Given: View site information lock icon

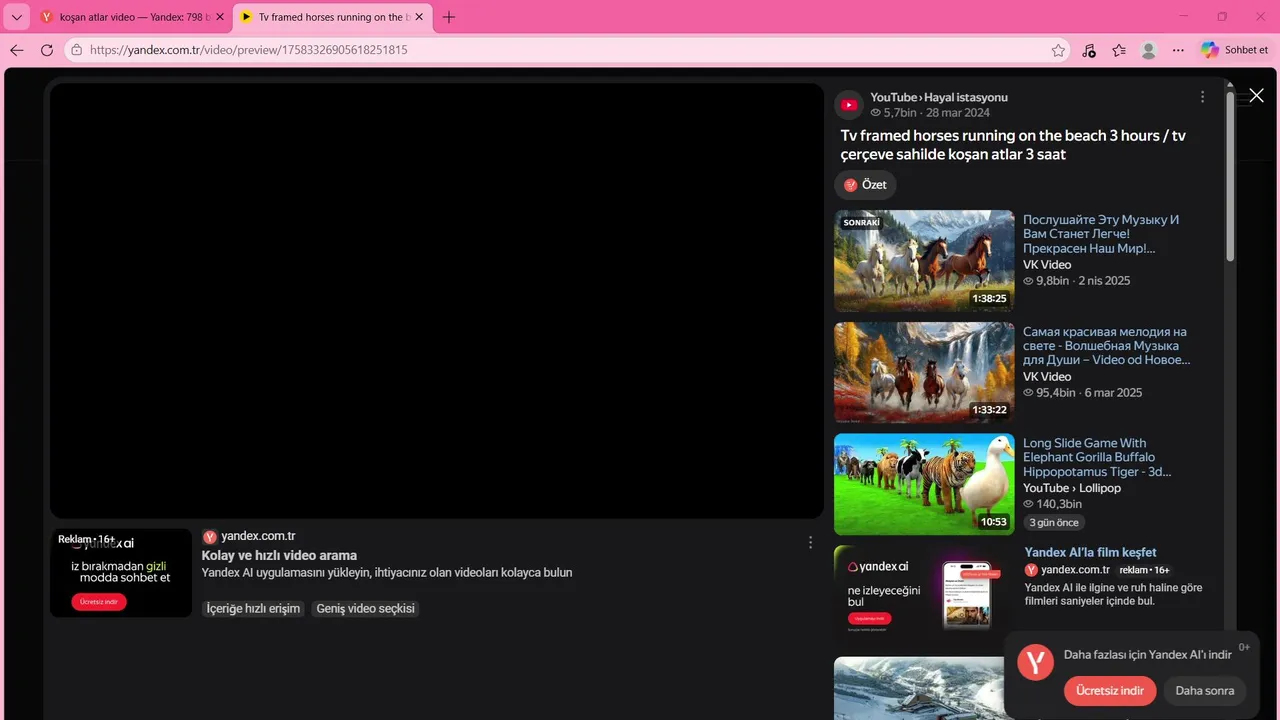Looking at the screenshot, I should (76, 50).
